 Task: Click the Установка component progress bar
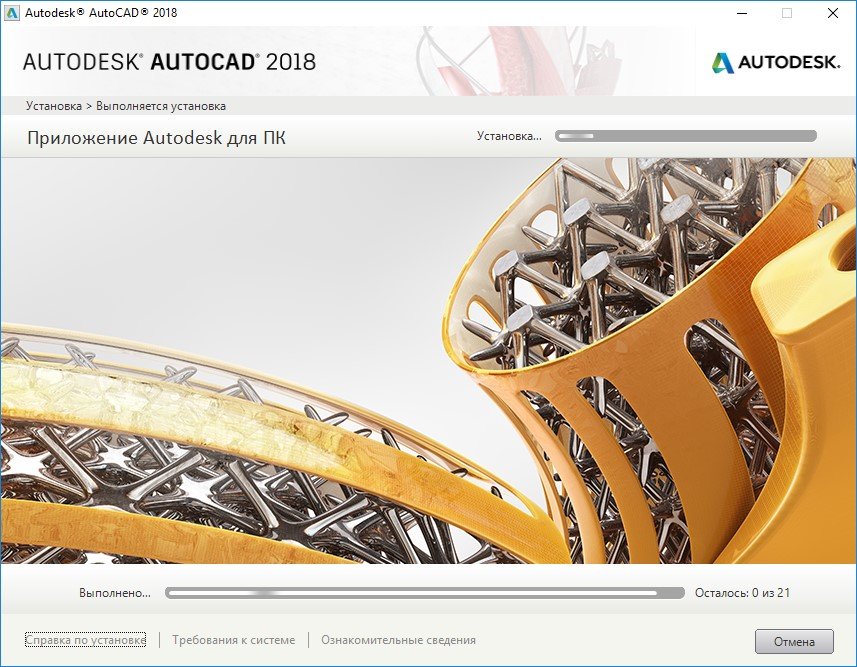coord(686,136)
